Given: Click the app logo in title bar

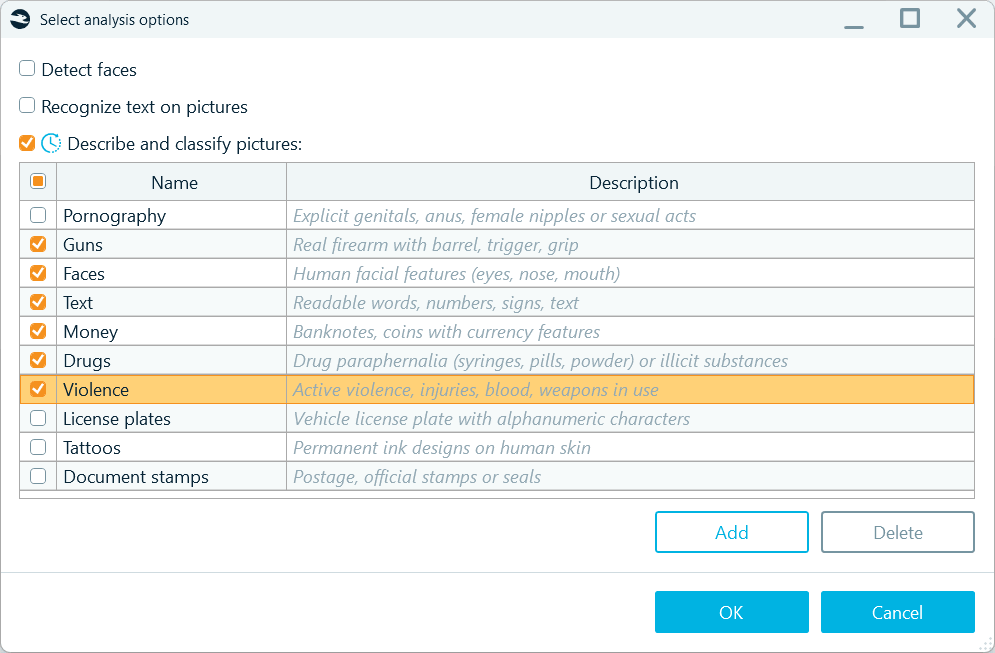Looking at the screenshot, I should pyautogui.click(x=20, y=19).
